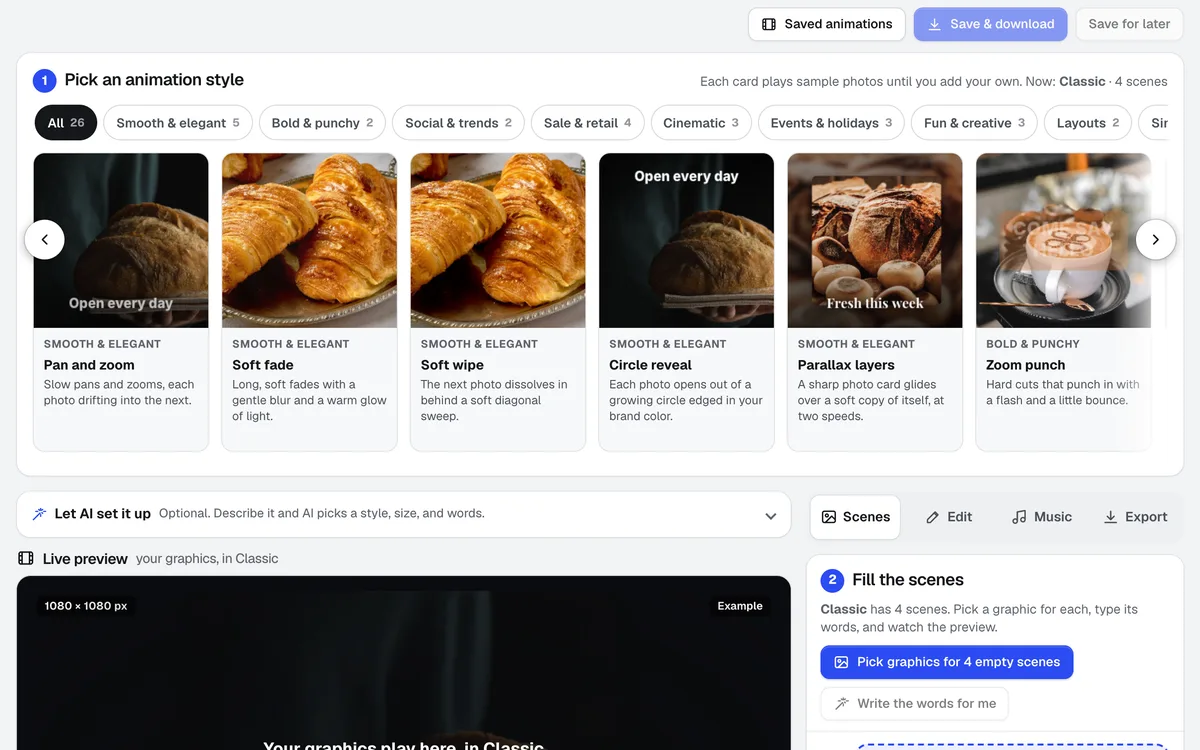Click the download icon in Save & download
This screenshot has width=1200, height=750.
pos(934,24)
